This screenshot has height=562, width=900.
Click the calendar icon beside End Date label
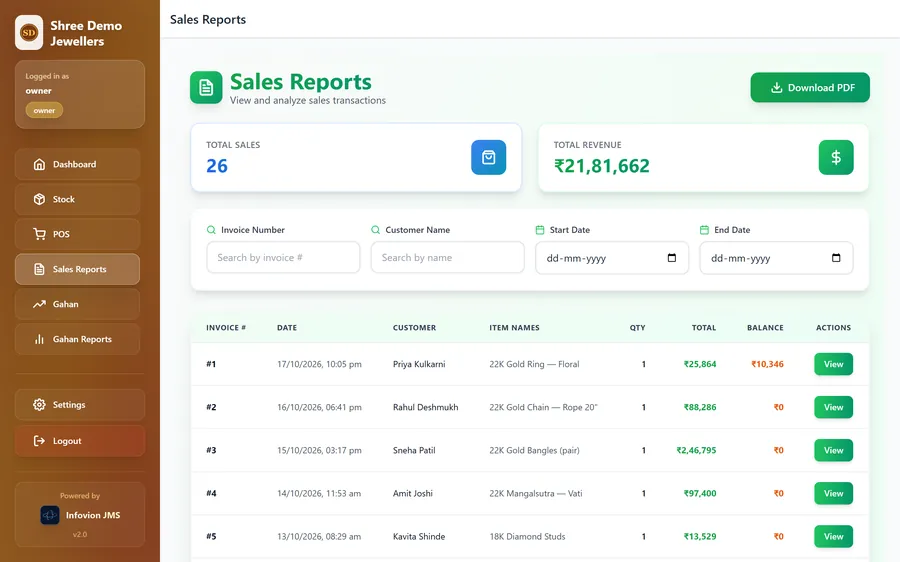[x=704, y=230]
